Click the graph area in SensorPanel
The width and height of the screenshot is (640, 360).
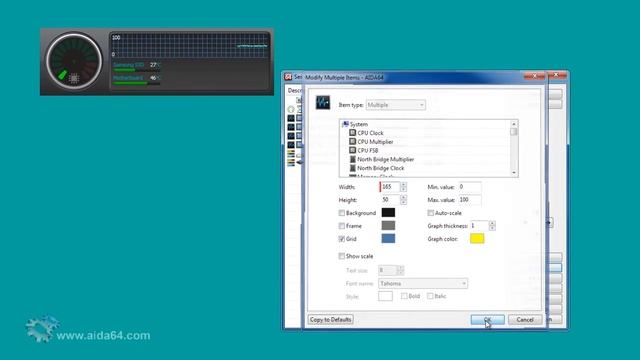click(190, 46)
